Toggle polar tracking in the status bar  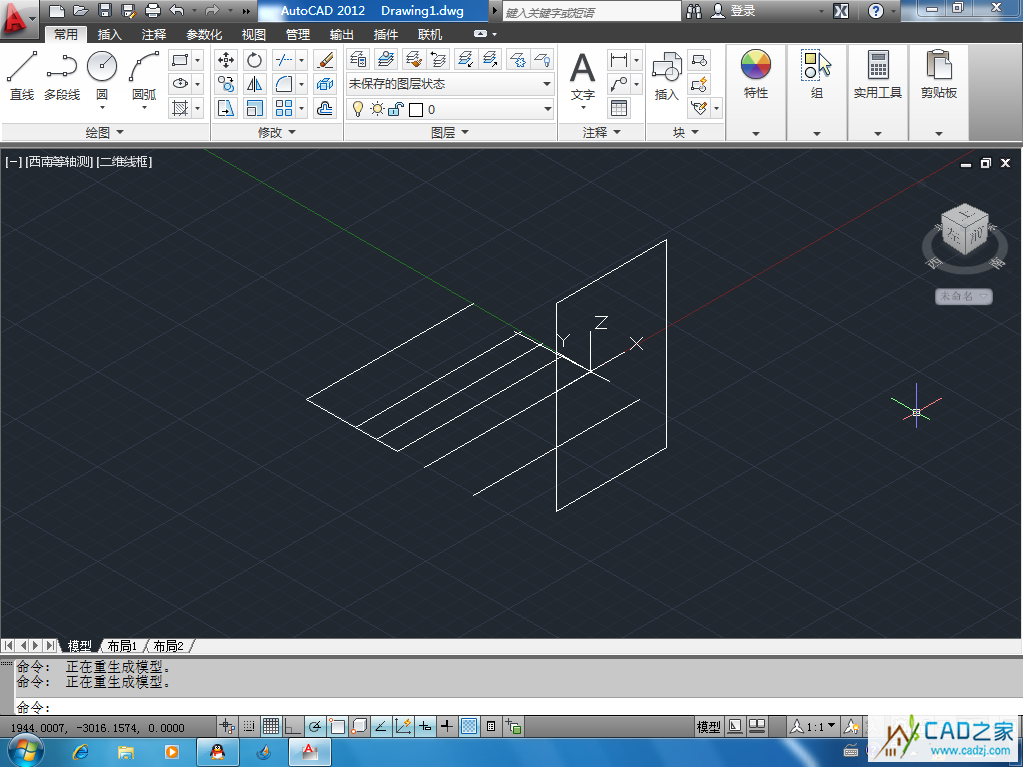click(314, 727)
